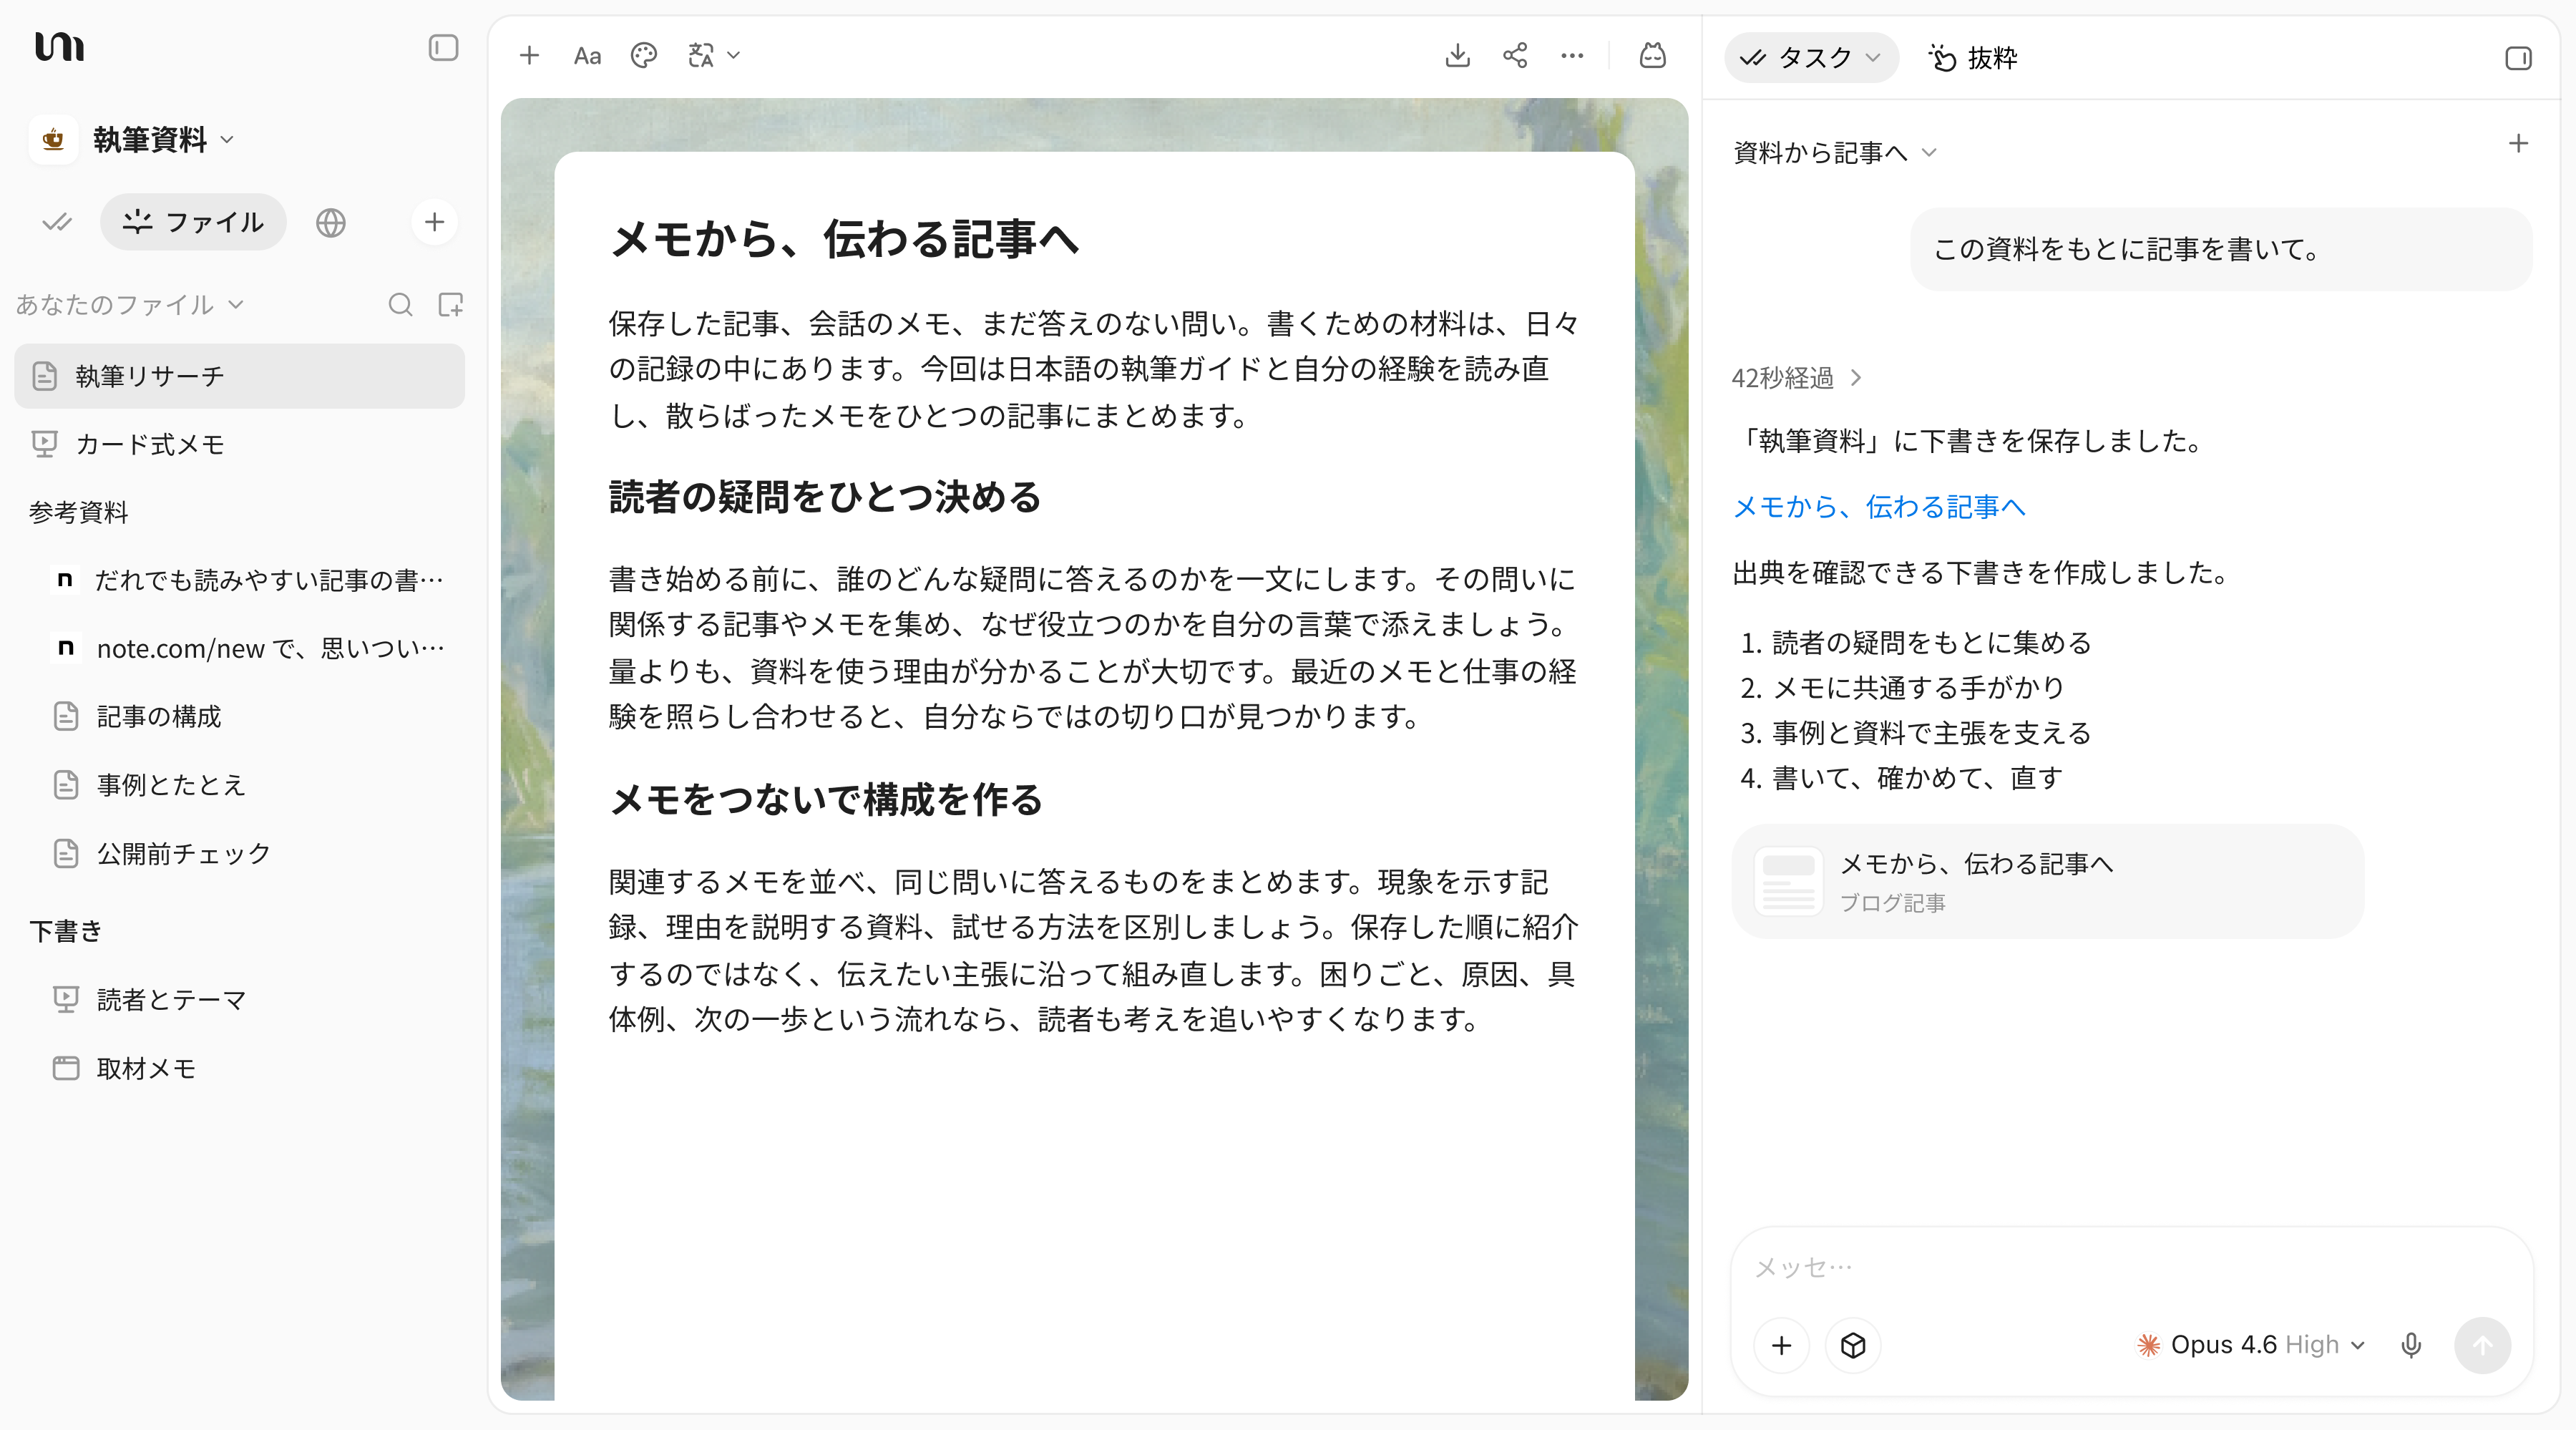
Task: Change the Opus 4.6 High model
Action: tap(2251, 1345)
